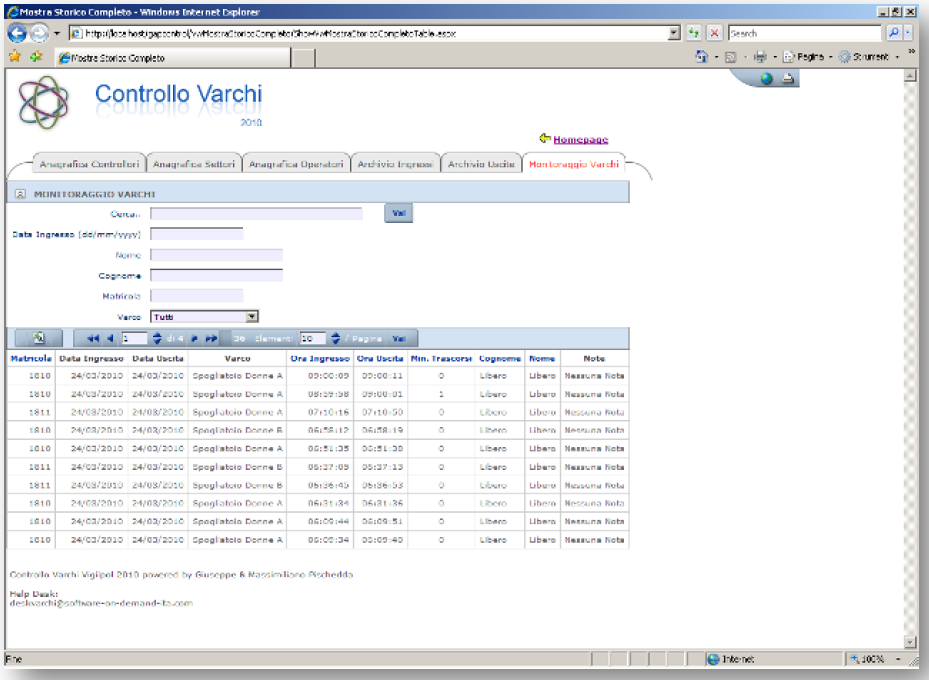The height and width of the screenshot is (680, 929).
Task: Click scrollbar down arrow on page
Action: tap(910, 642)
